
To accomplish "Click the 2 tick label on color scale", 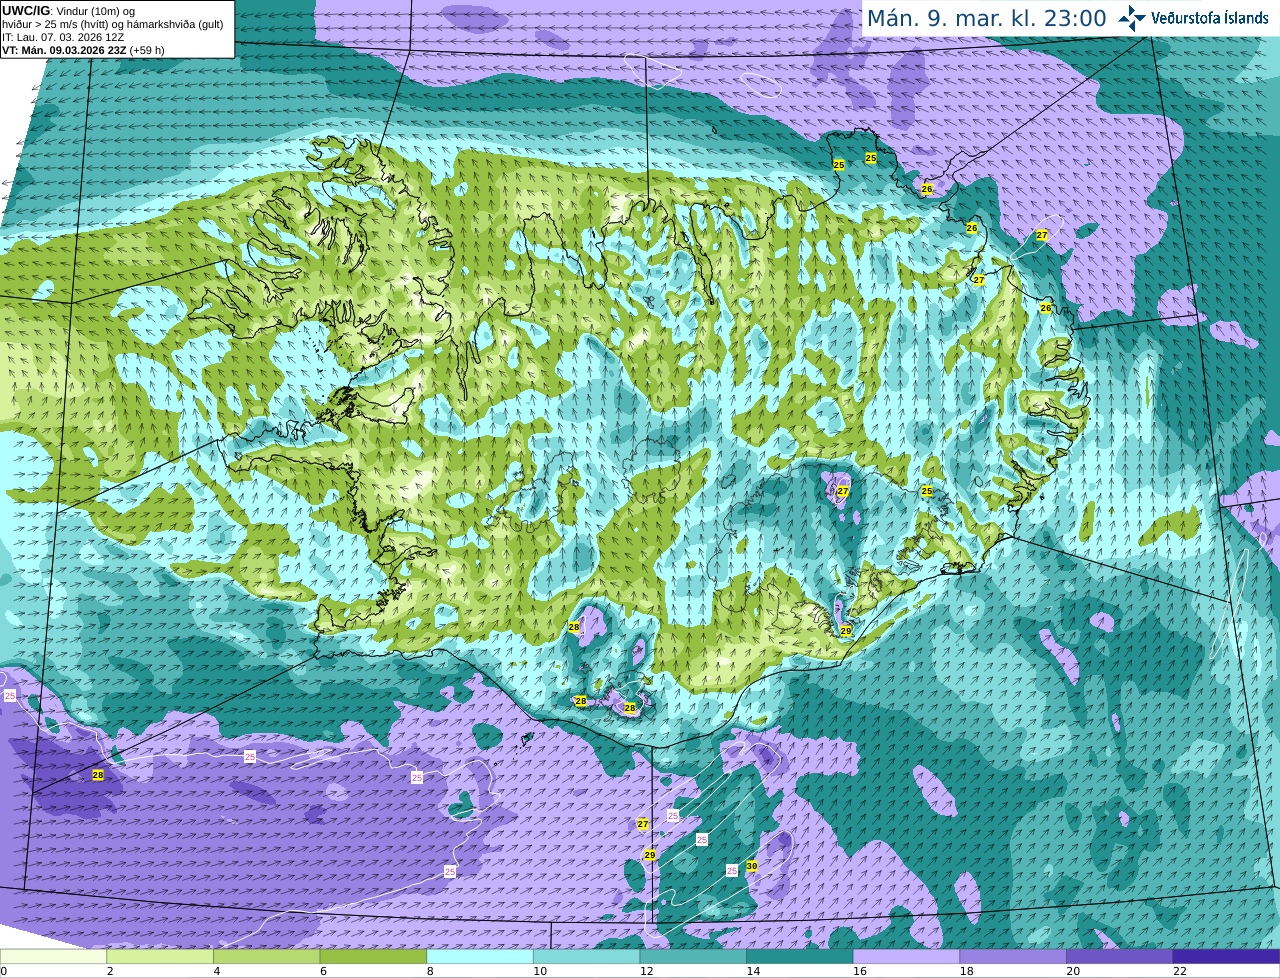I will point(110,971).
